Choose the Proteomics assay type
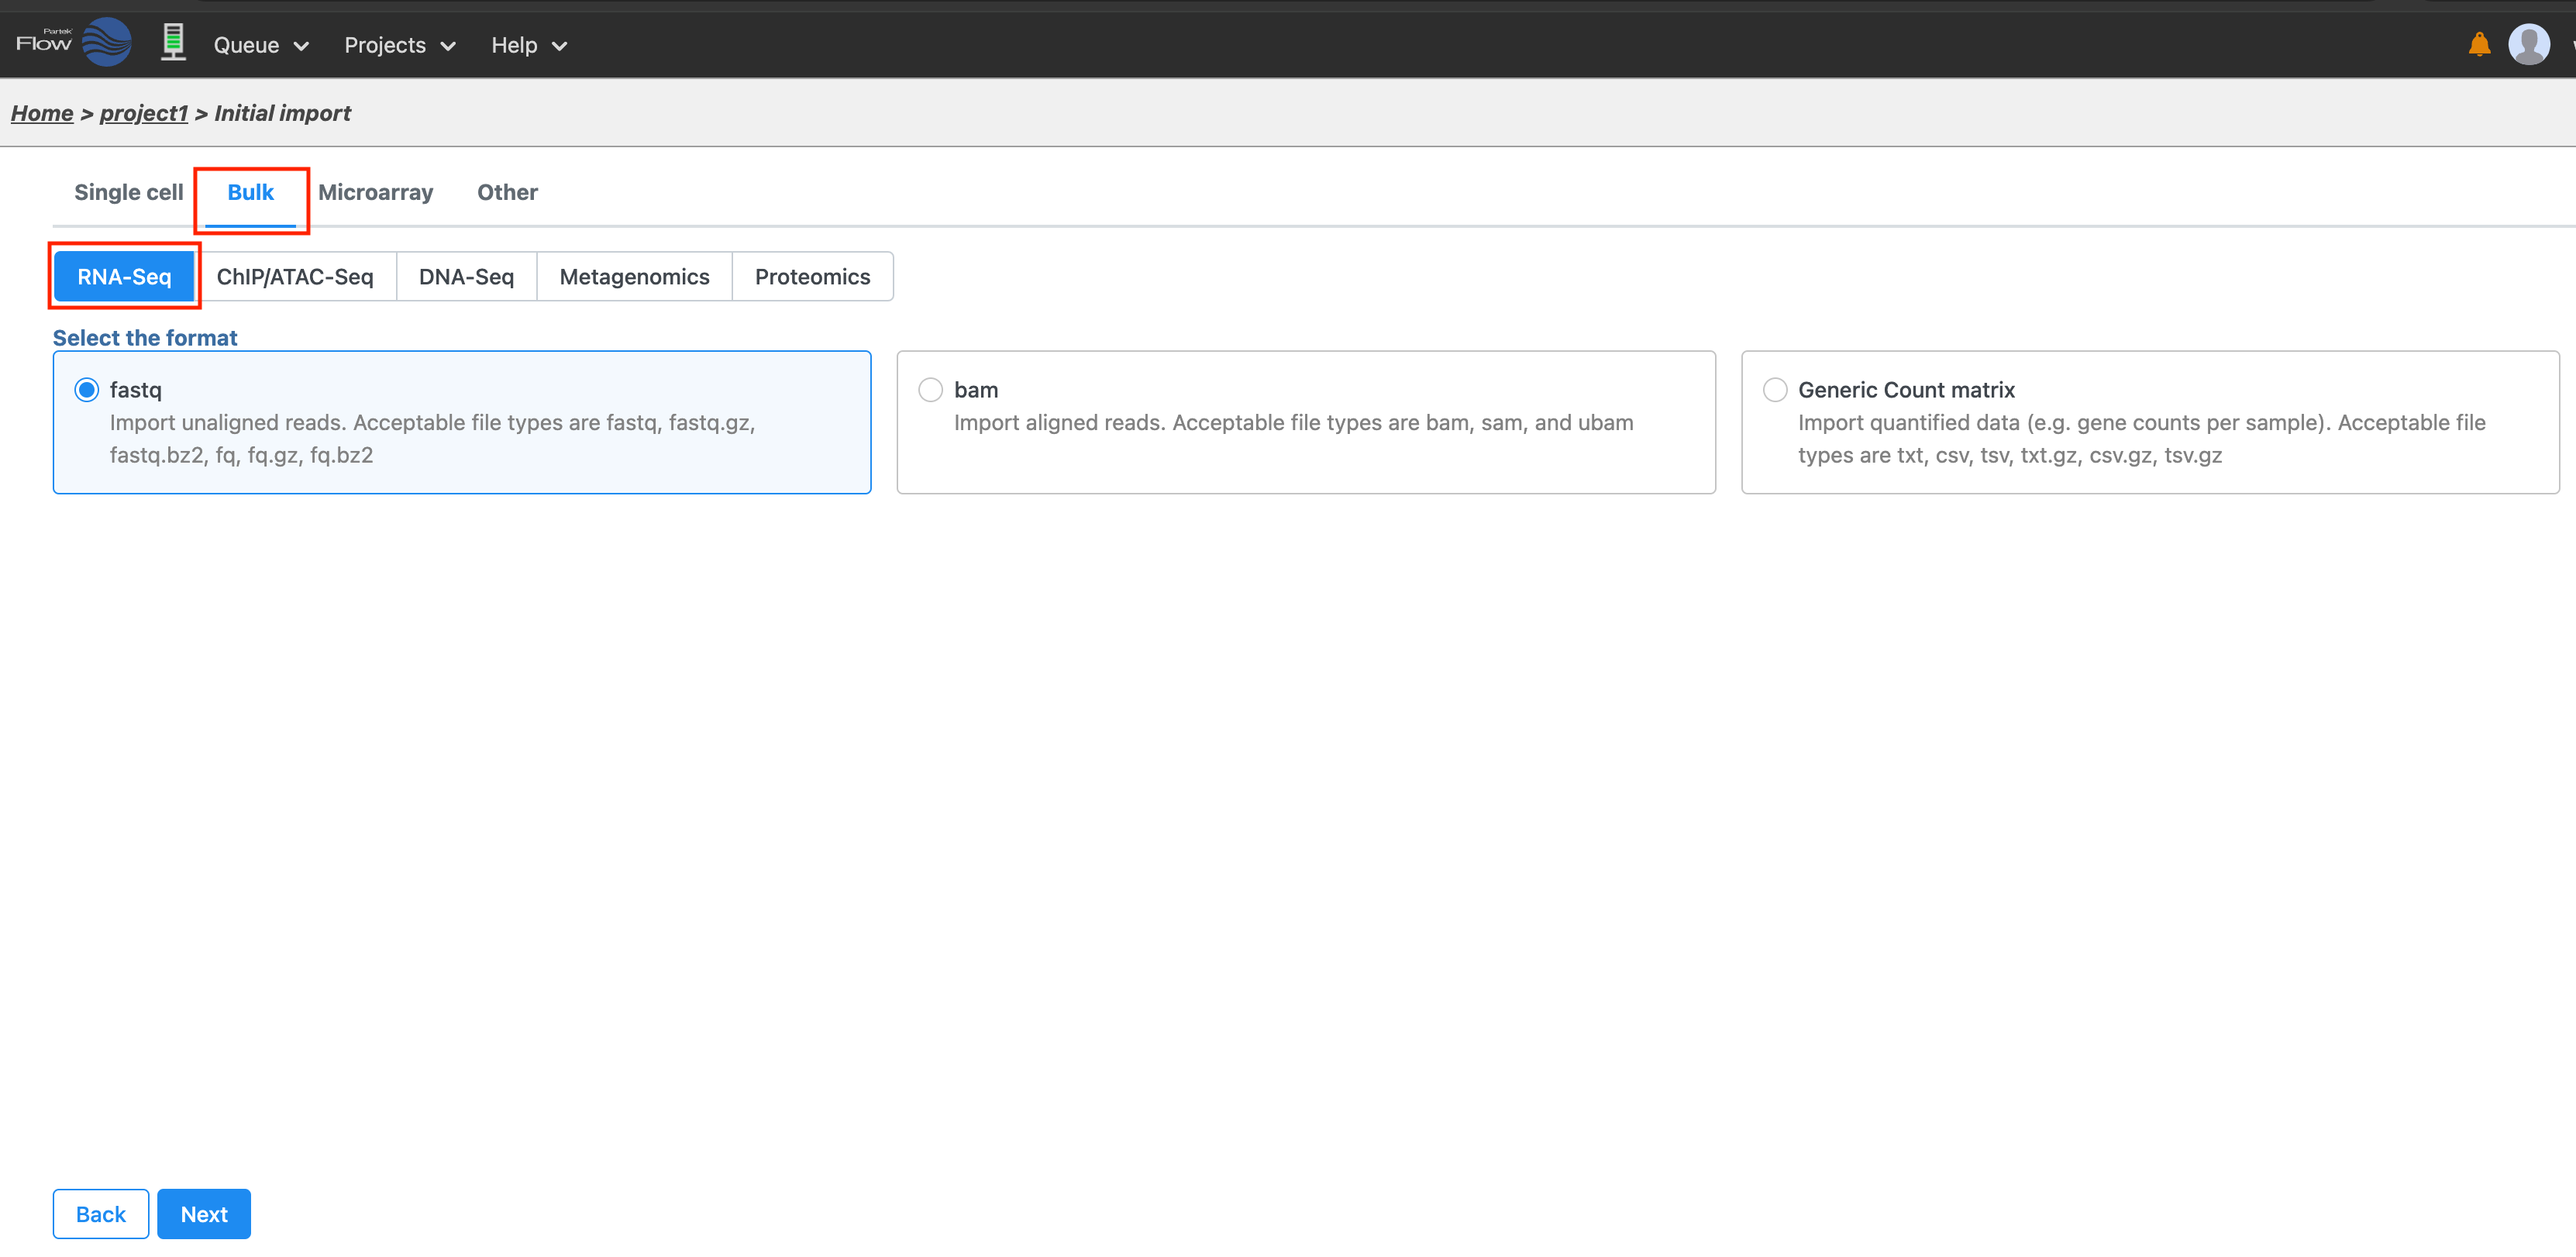The height and width of the screenshot is (1257, 2576). pos(812,277)
